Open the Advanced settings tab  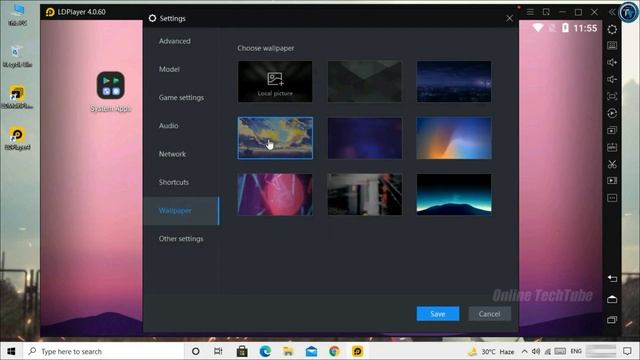point(175,41)
